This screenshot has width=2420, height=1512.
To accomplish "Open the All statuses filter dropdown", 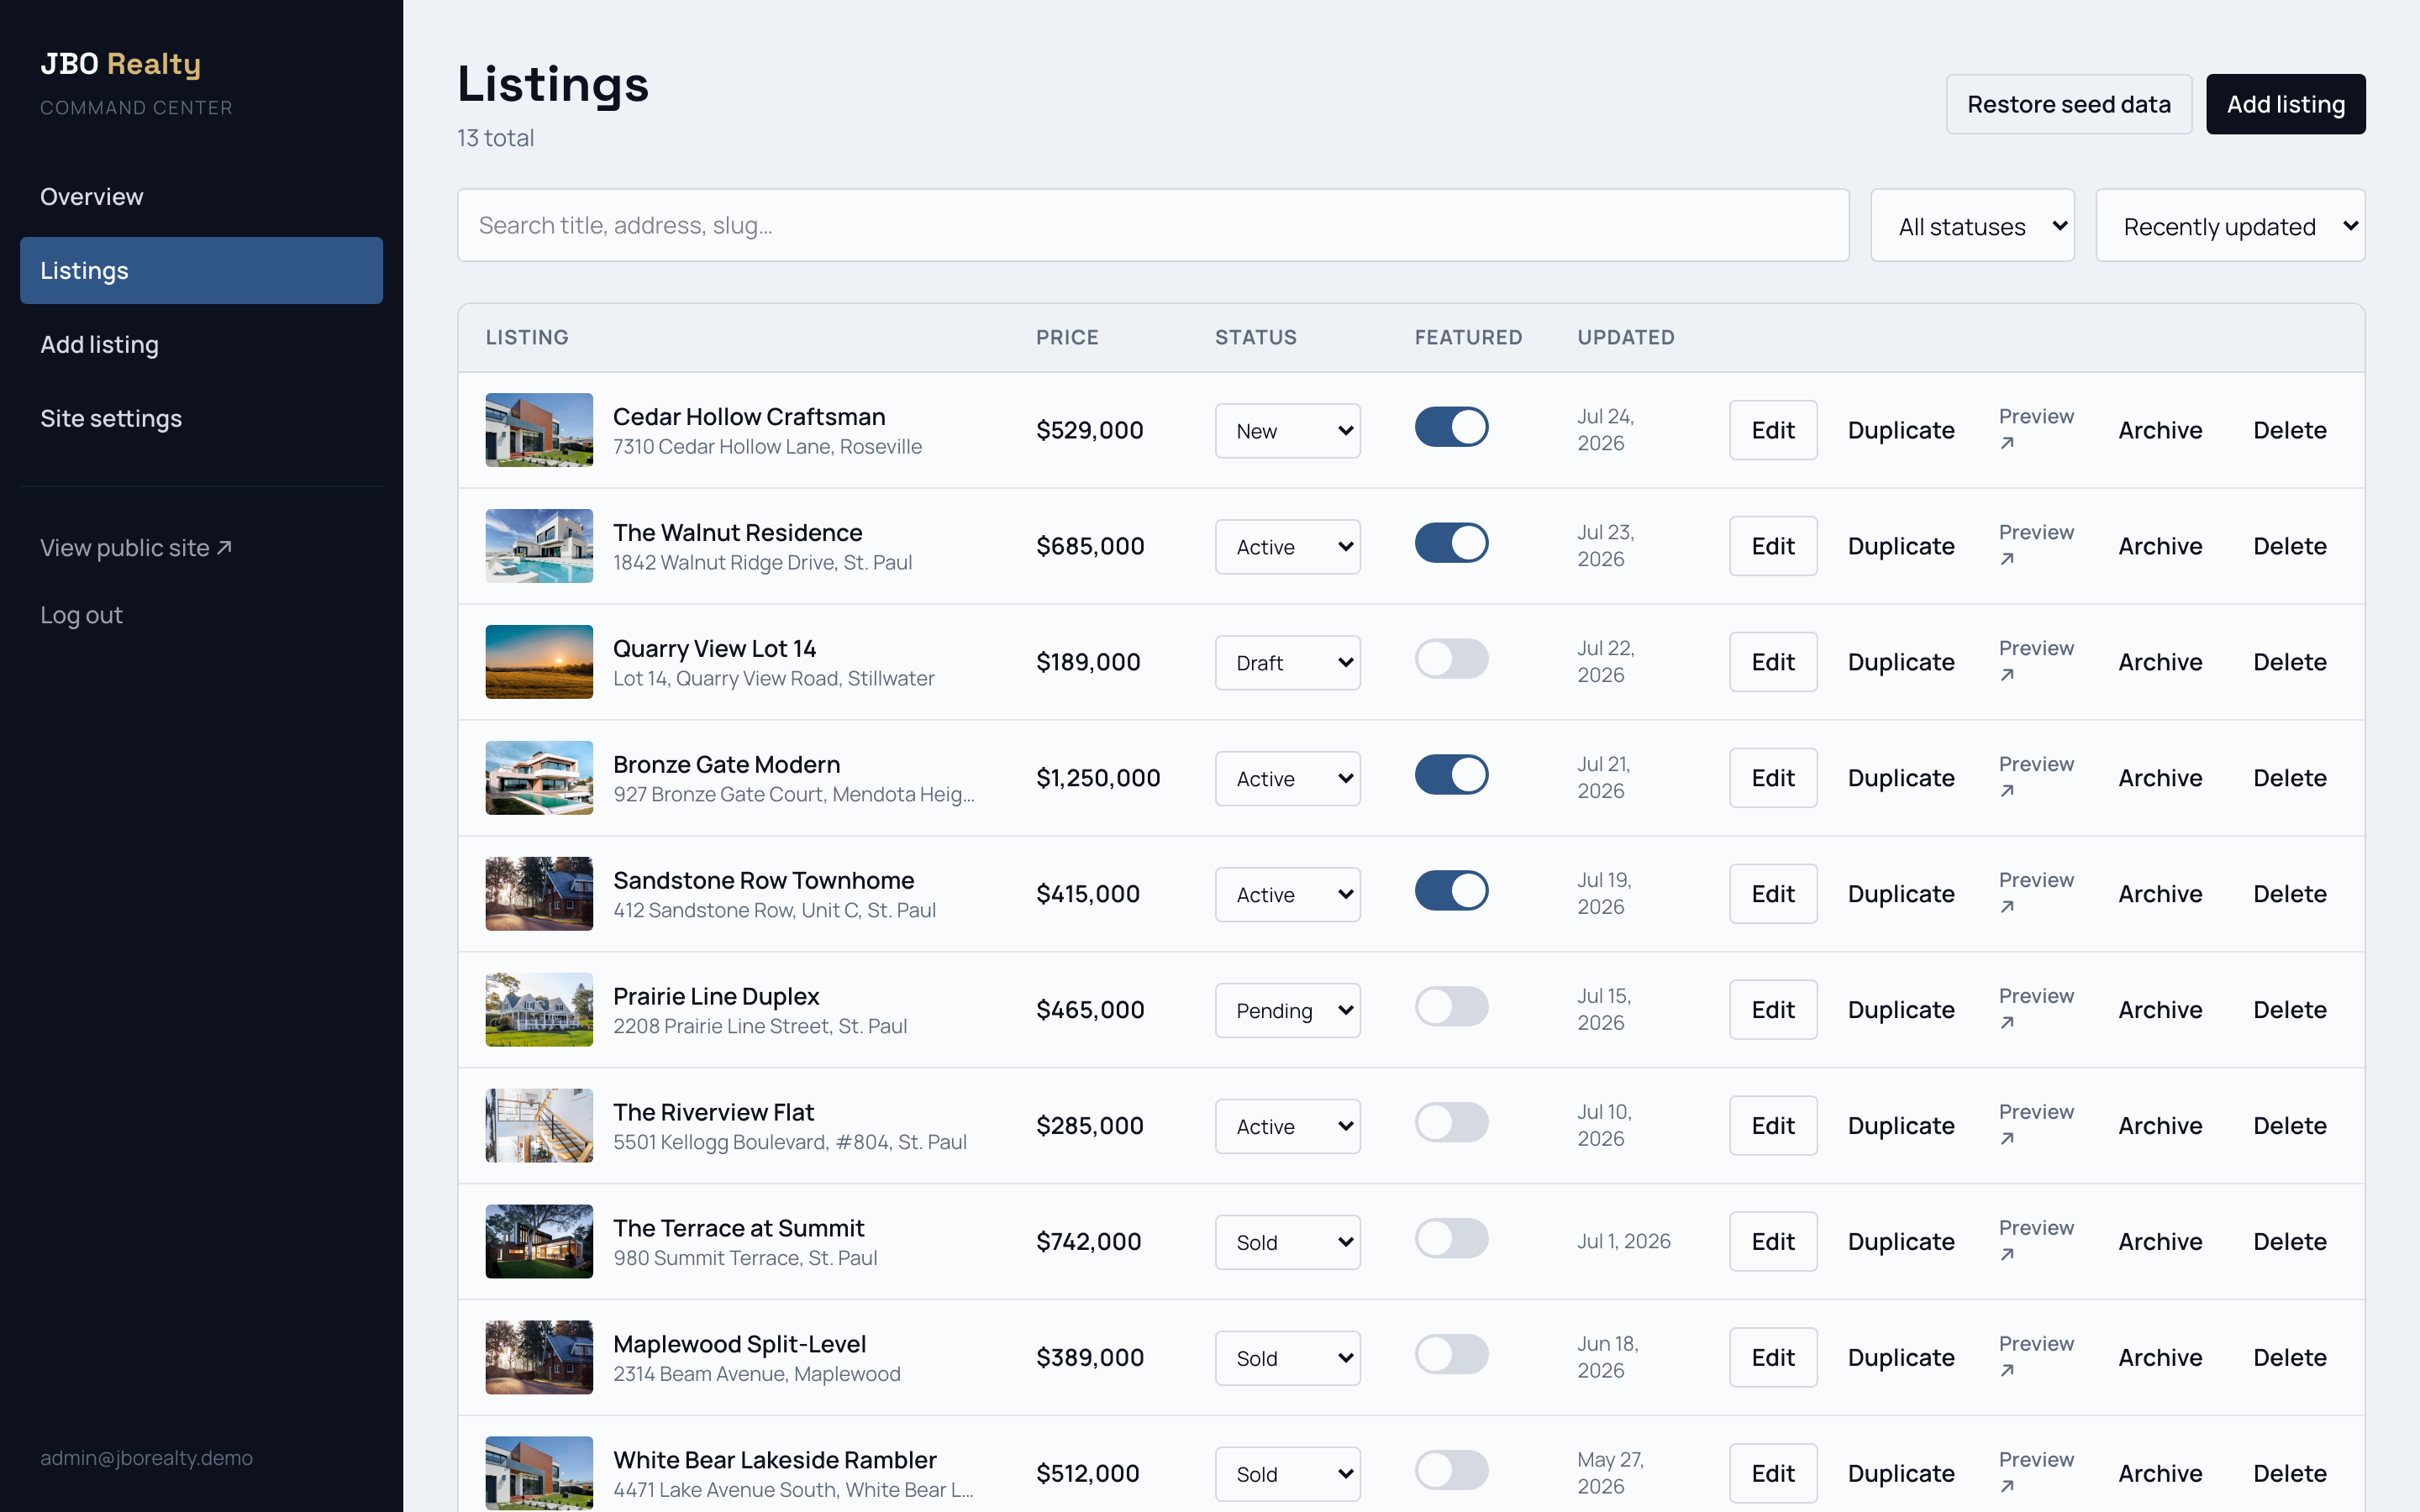I will click(x=1972, y=226).
